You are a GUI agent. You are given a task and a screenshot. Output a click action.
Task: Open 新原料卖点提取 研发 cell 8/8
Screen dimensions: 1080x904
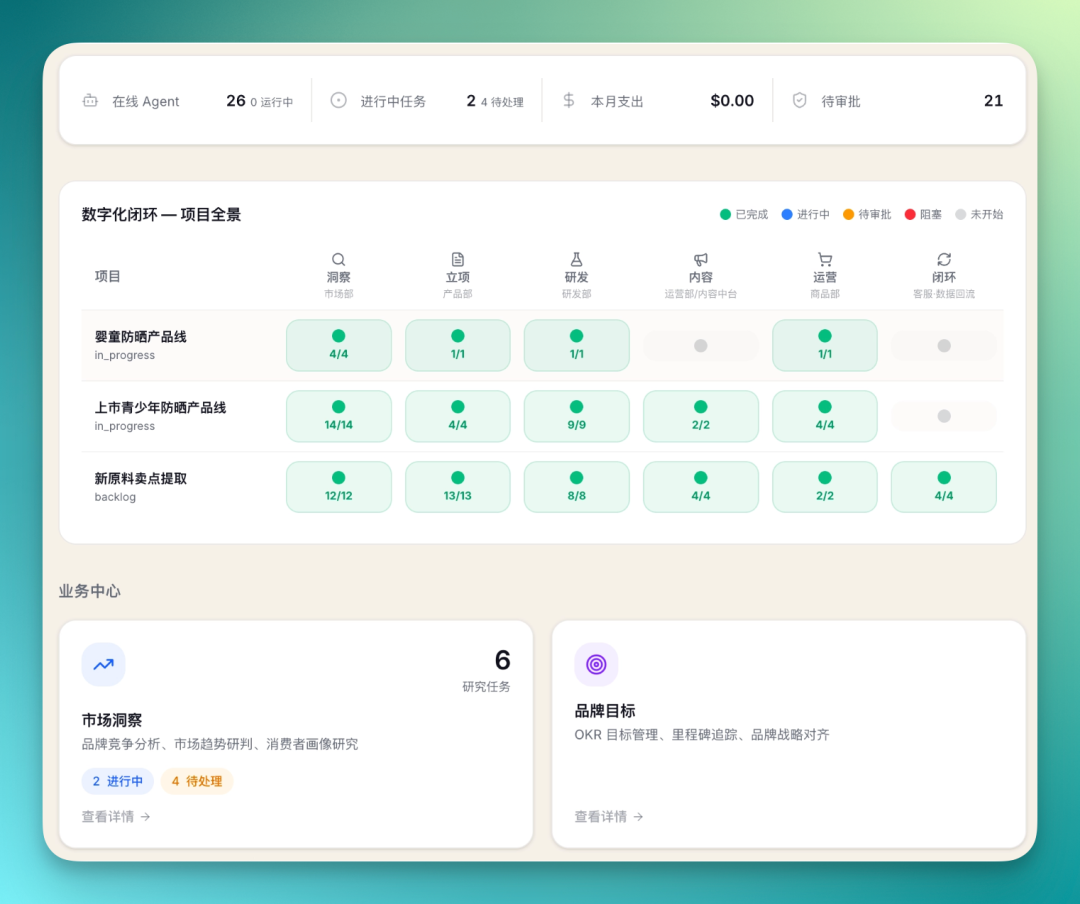tap(577, 487)
